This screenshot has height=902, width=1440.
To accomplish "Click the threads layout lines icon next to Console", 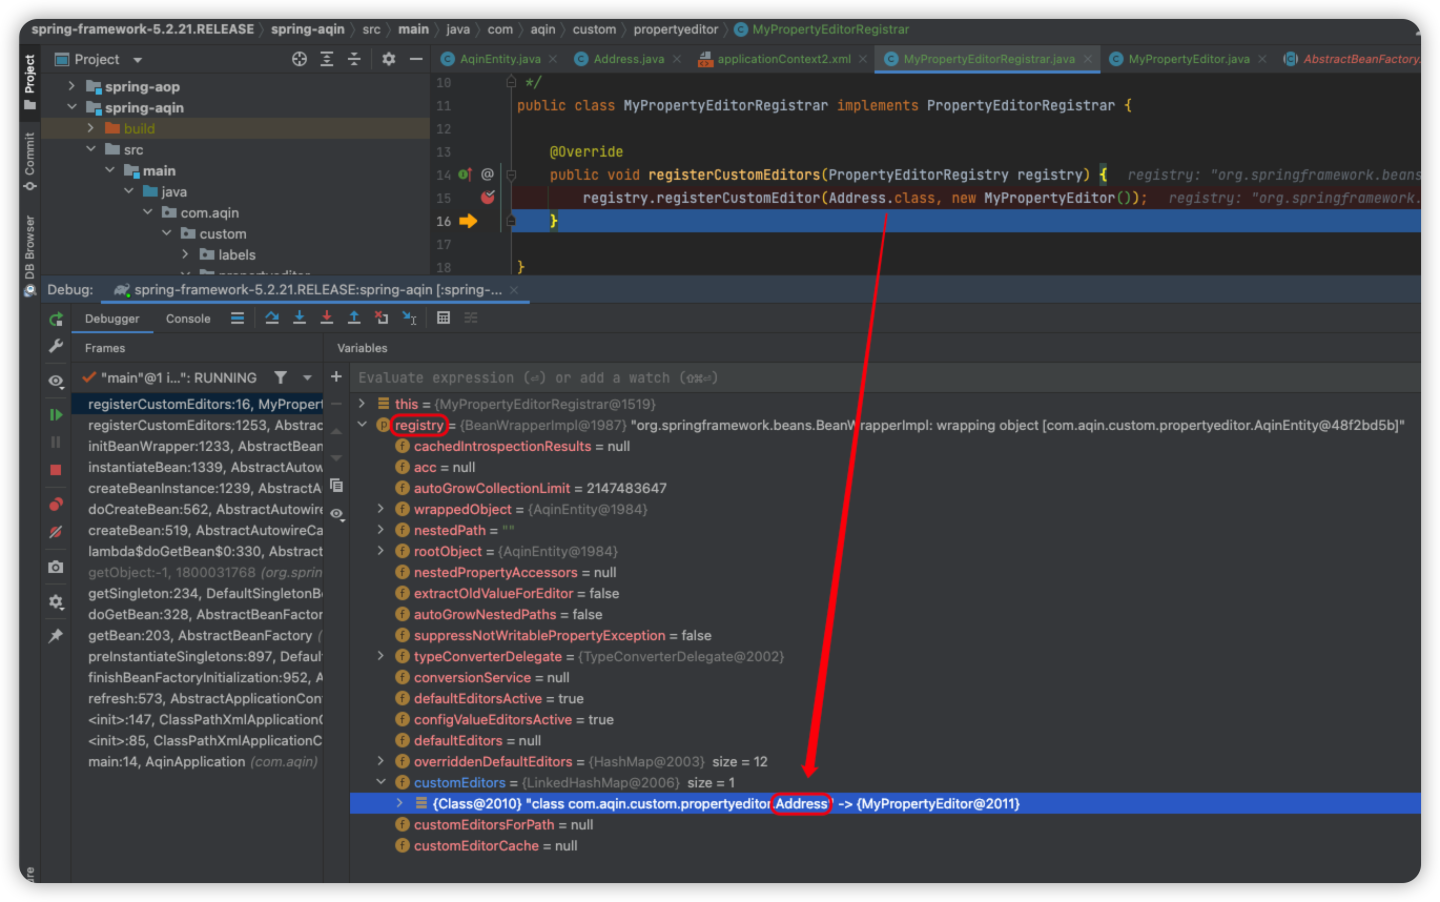I will click(x=237, y=318).
